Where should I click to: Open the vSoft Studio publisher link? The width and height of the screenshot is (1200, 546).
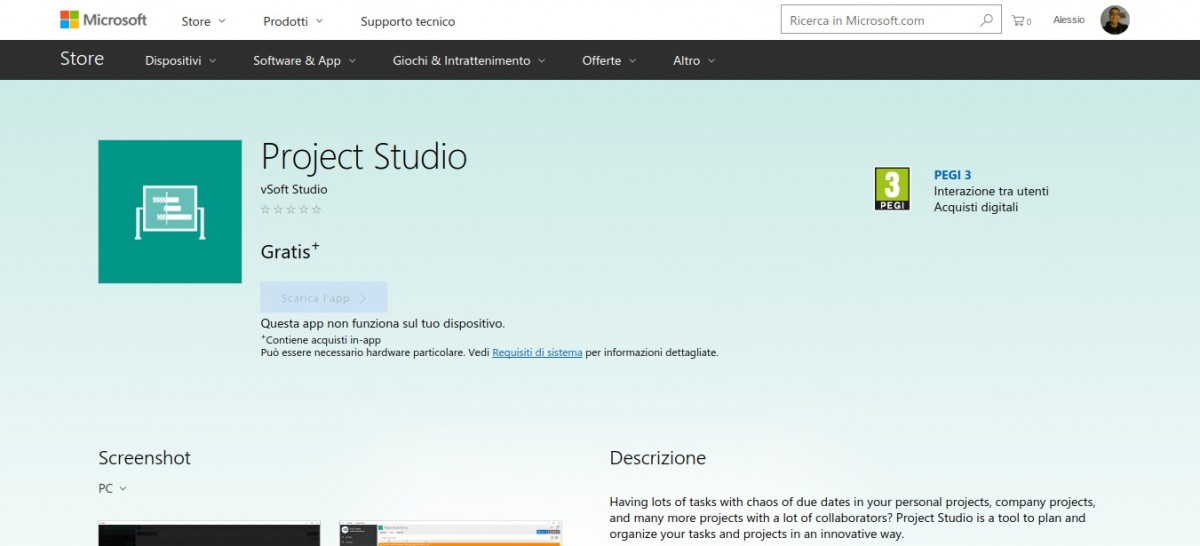(x=294, y=189)
